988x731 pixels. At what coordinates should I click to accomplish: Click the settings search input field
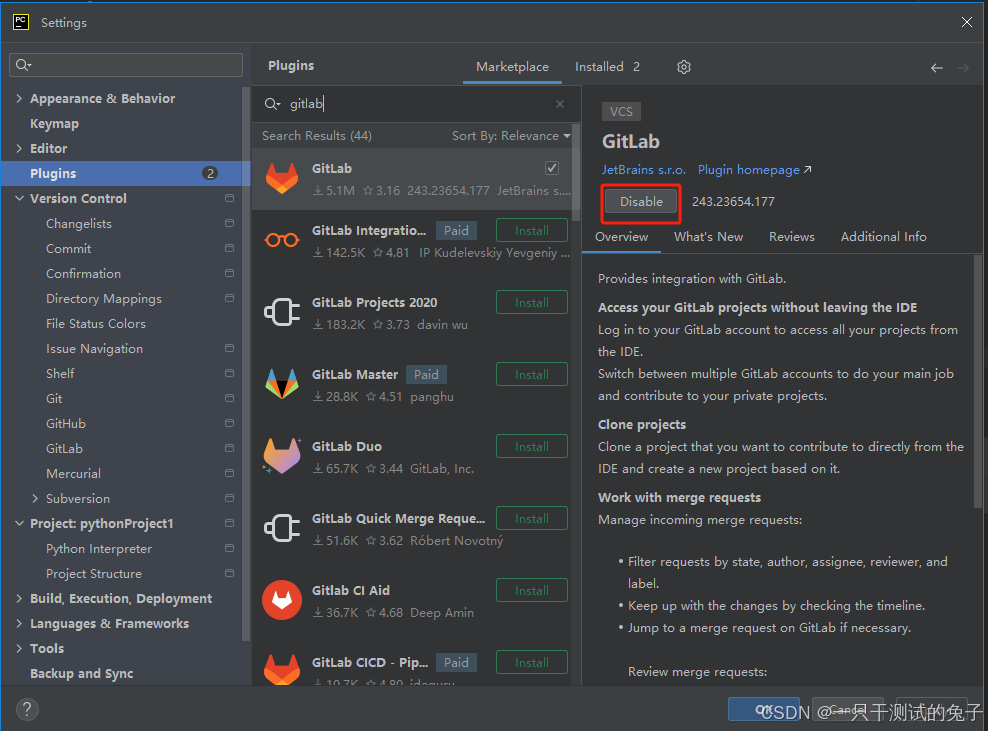pyautogui.click(x=126, y=65)
